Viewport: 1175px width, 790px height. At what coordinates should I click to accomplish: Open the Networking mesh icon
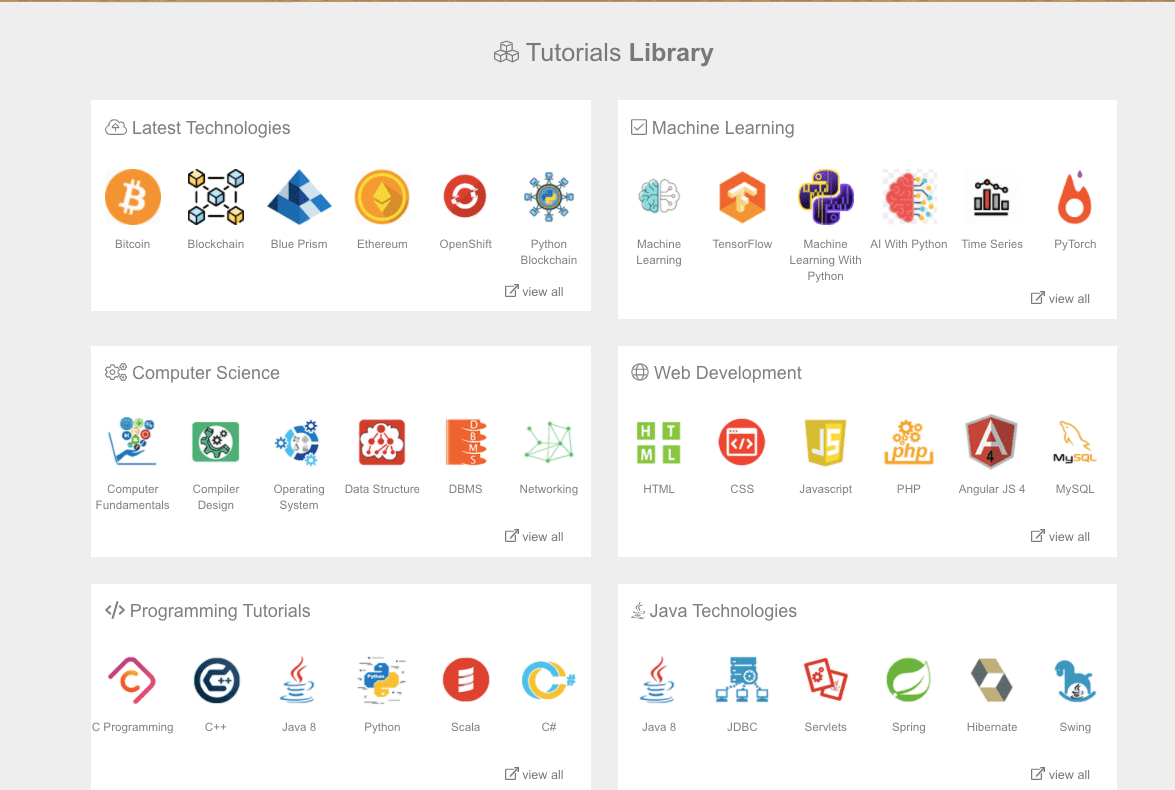(549, 441)
